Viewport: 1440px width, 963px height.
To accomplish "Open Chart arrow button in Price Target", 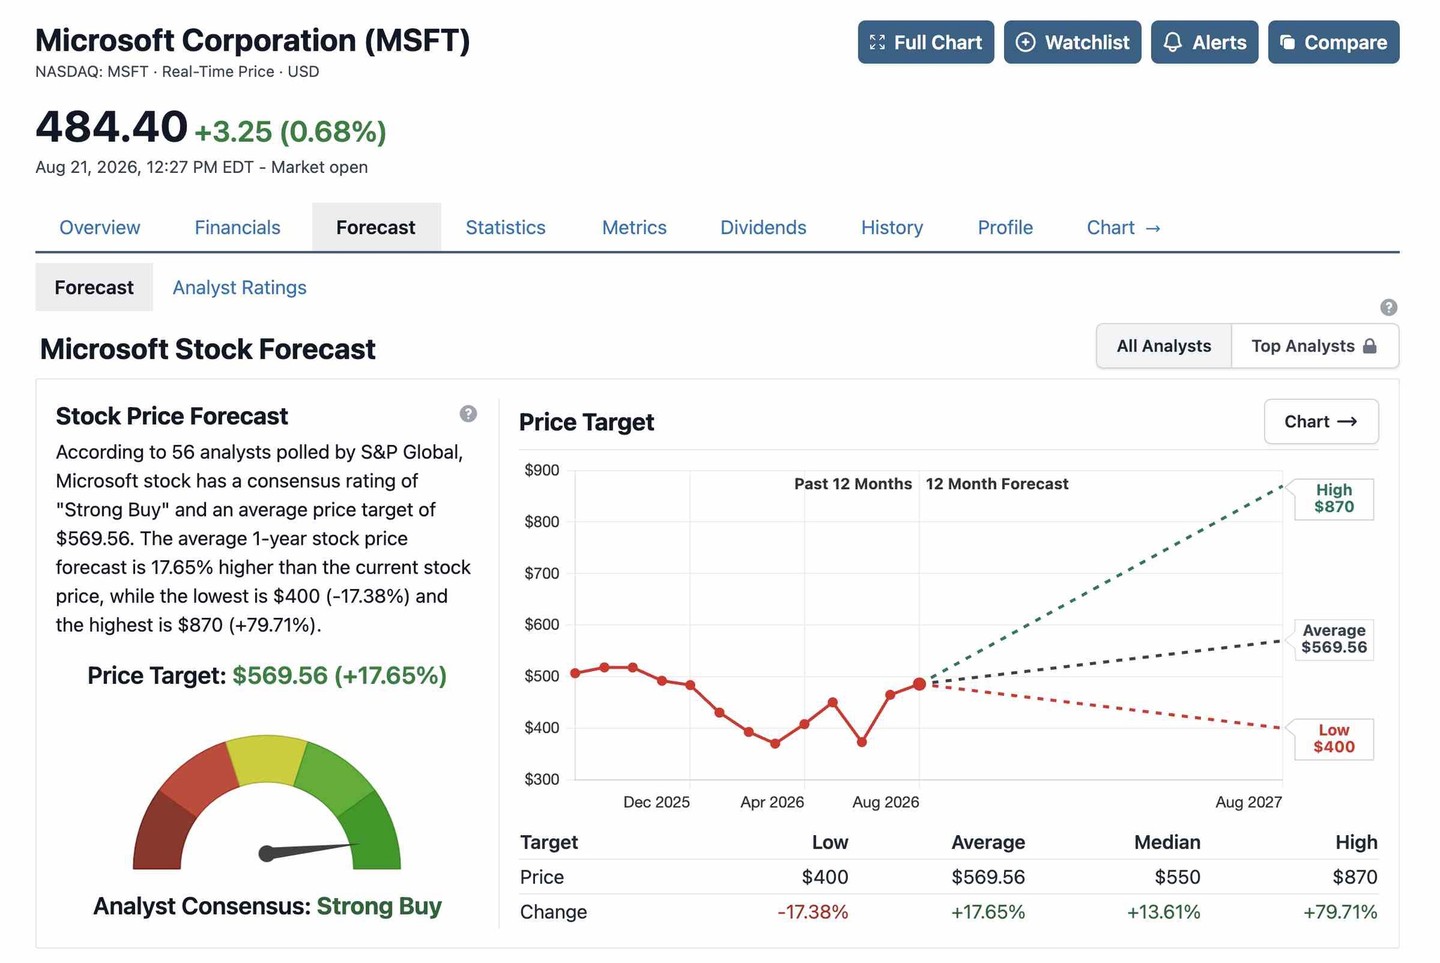I will (1321, 422).
